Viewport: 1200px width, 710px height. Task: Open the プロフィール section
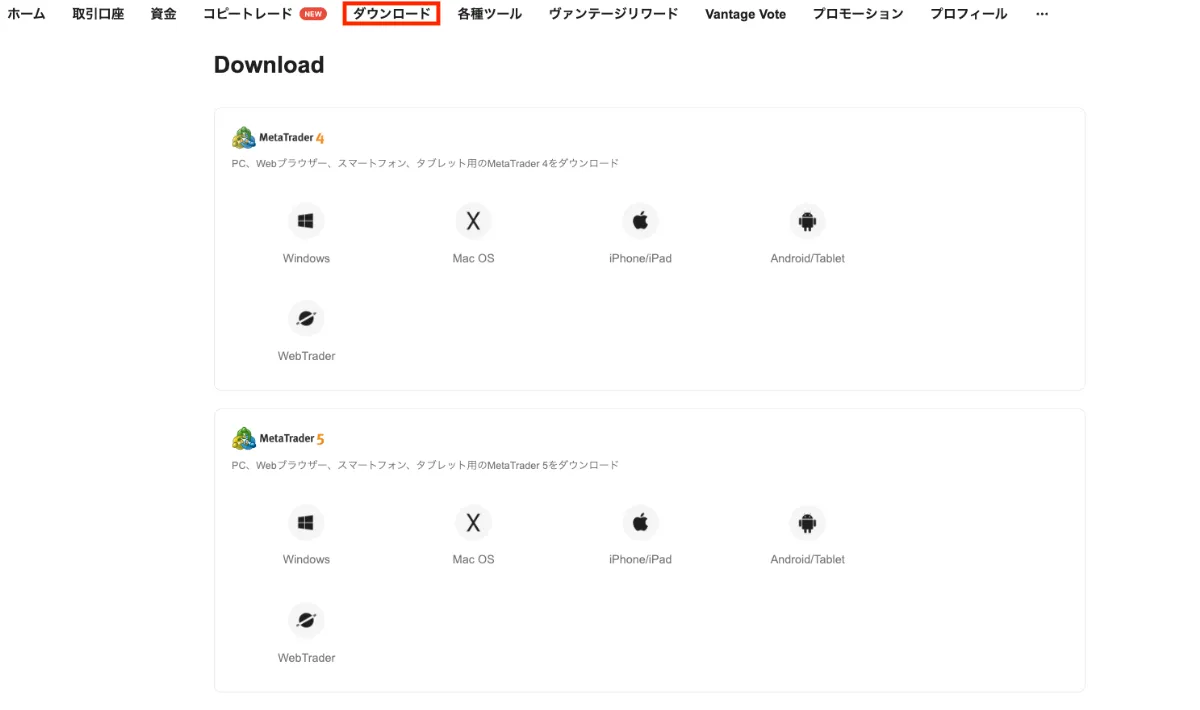tap(968, 14)
